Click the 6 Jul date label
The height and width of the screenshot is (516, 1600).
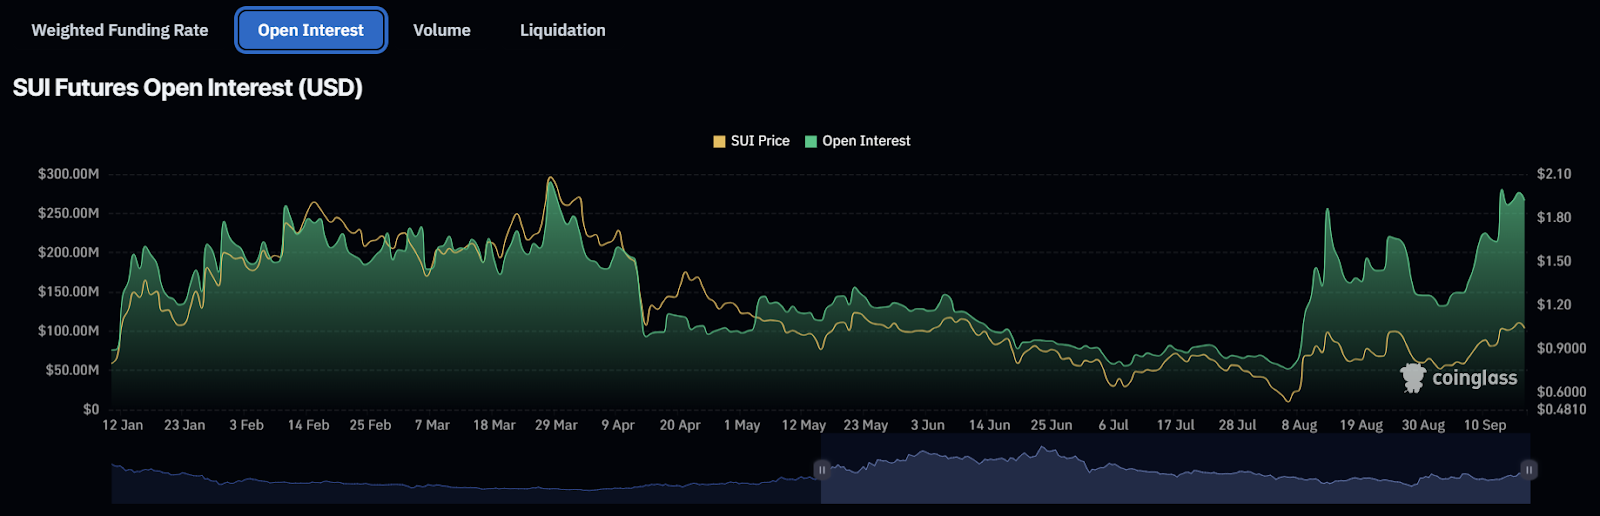point(1113,425)
